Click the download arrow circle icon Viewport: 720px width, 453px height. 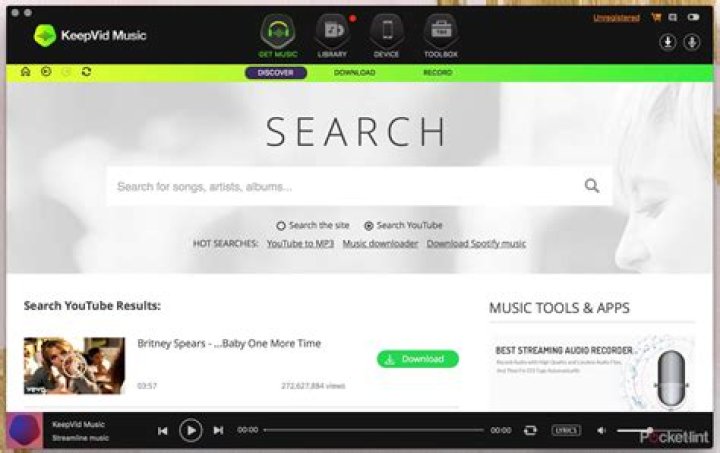click(668, 42)
